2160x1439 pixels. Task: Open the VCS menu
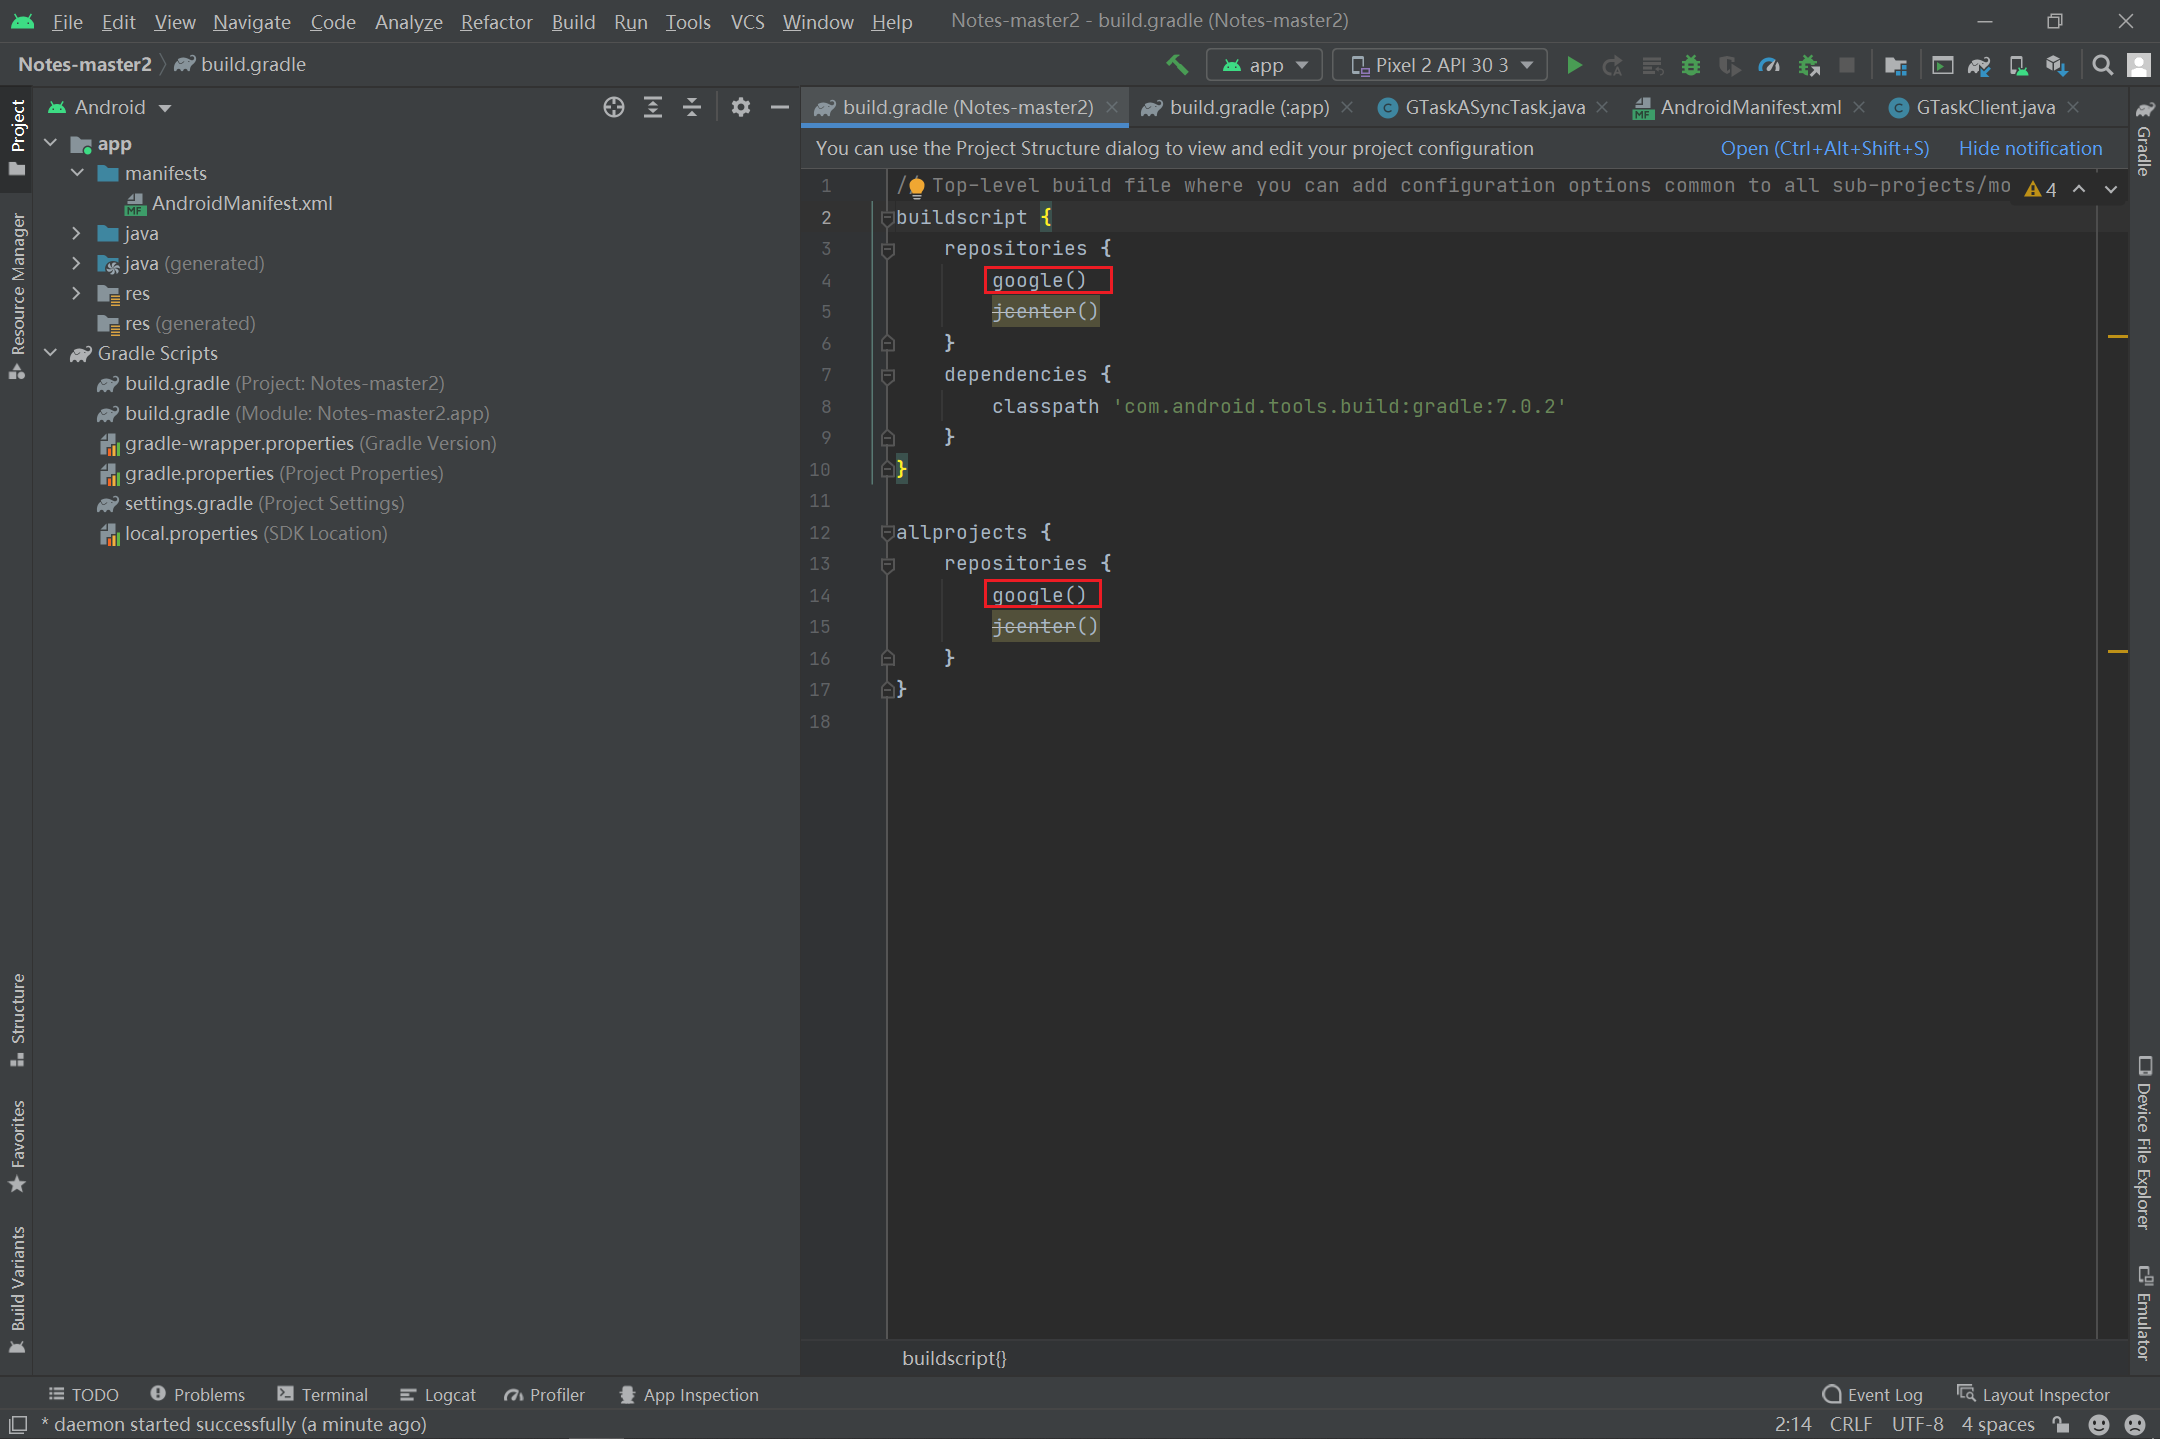[747, 21]
